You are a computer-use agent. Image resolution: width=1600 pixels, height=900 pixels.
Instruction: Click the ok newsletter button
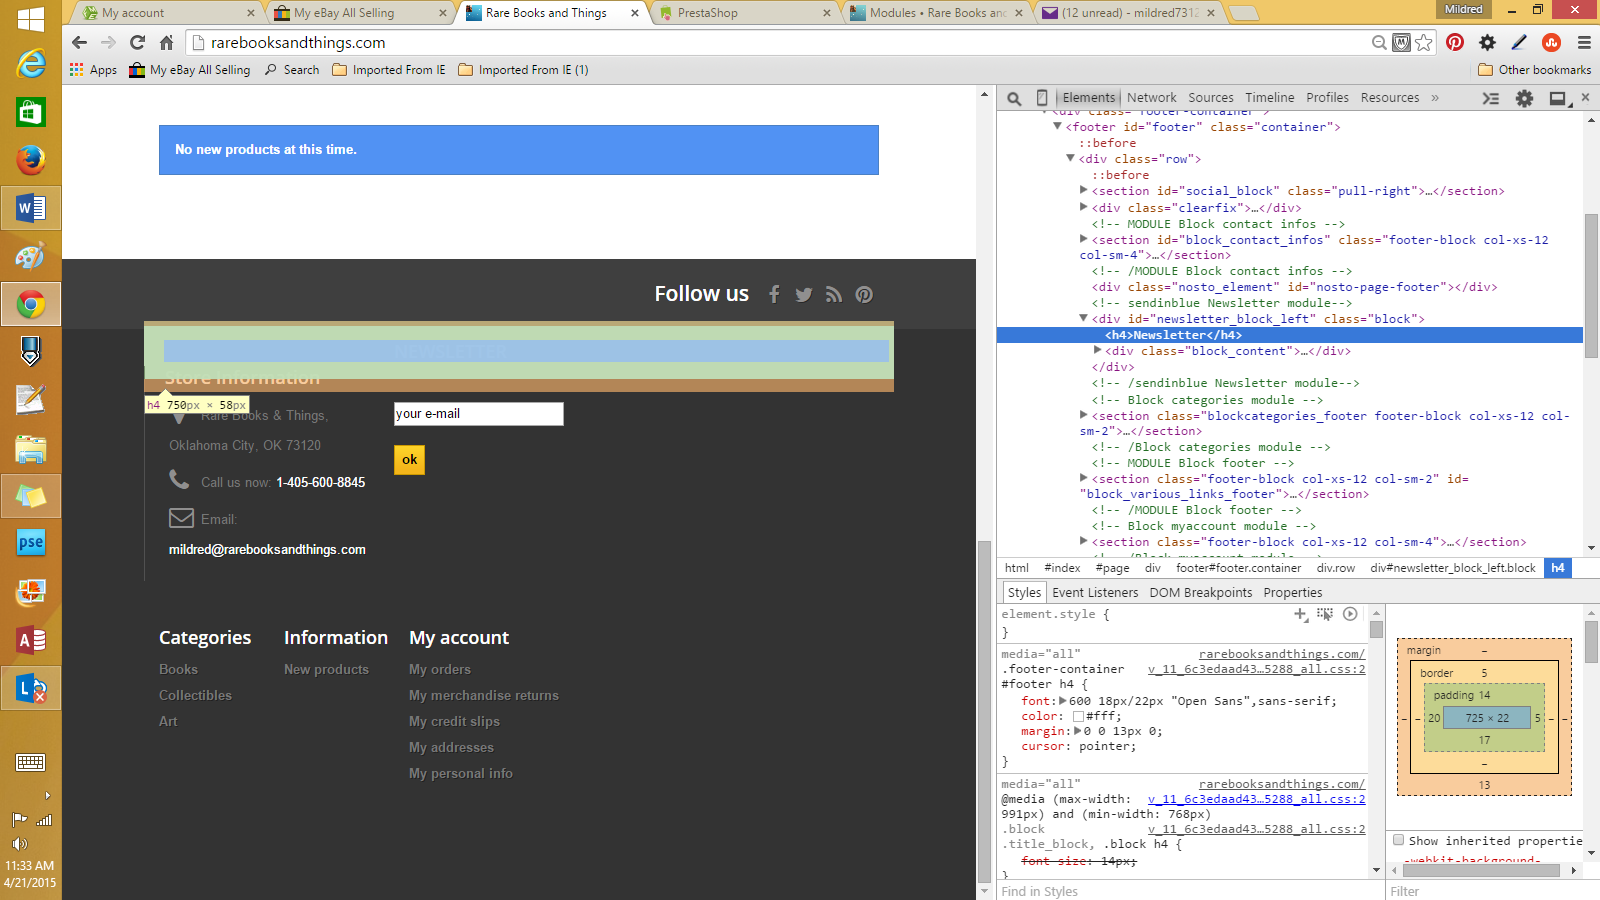409,459
